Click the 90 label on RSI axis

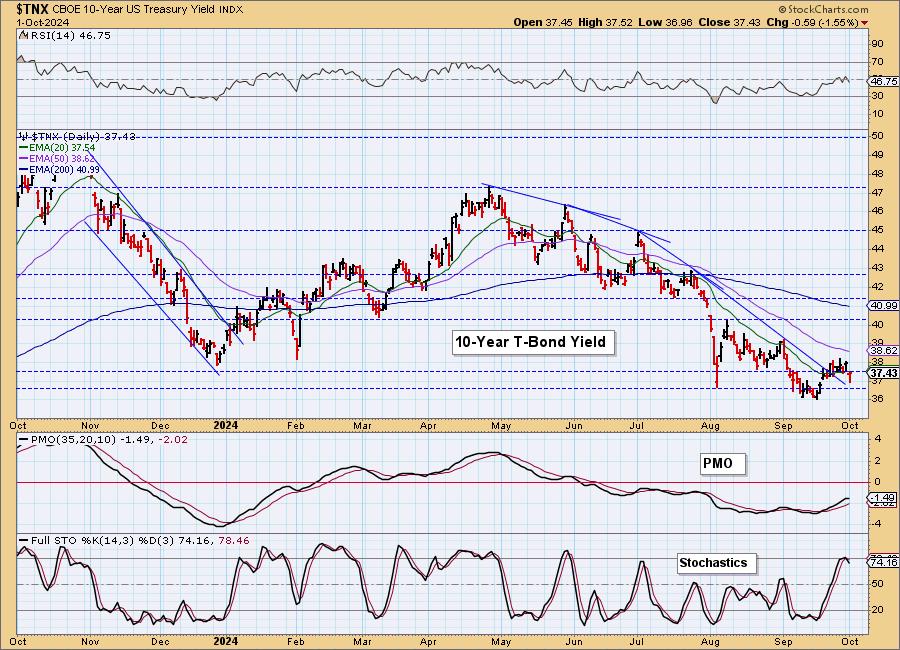(878, 44)
